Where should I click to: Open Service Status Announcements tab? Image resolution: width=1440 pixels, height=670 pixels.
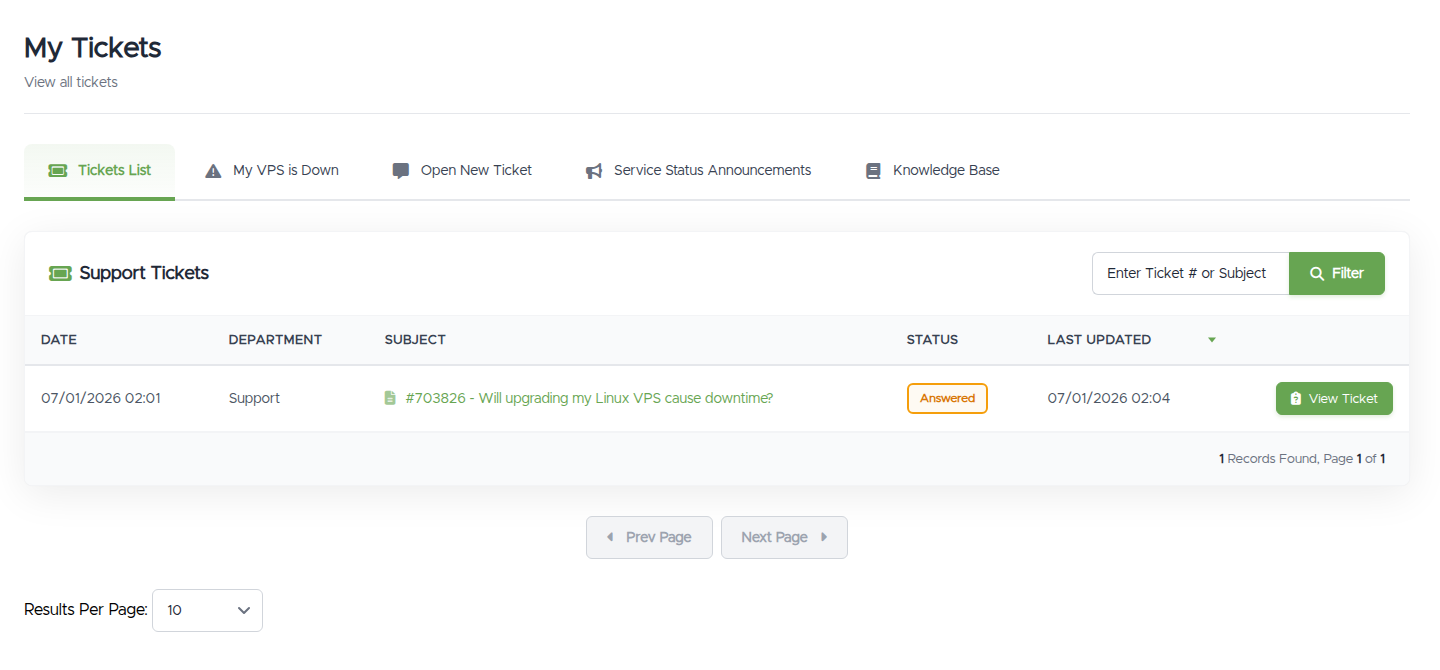point(698,171)
